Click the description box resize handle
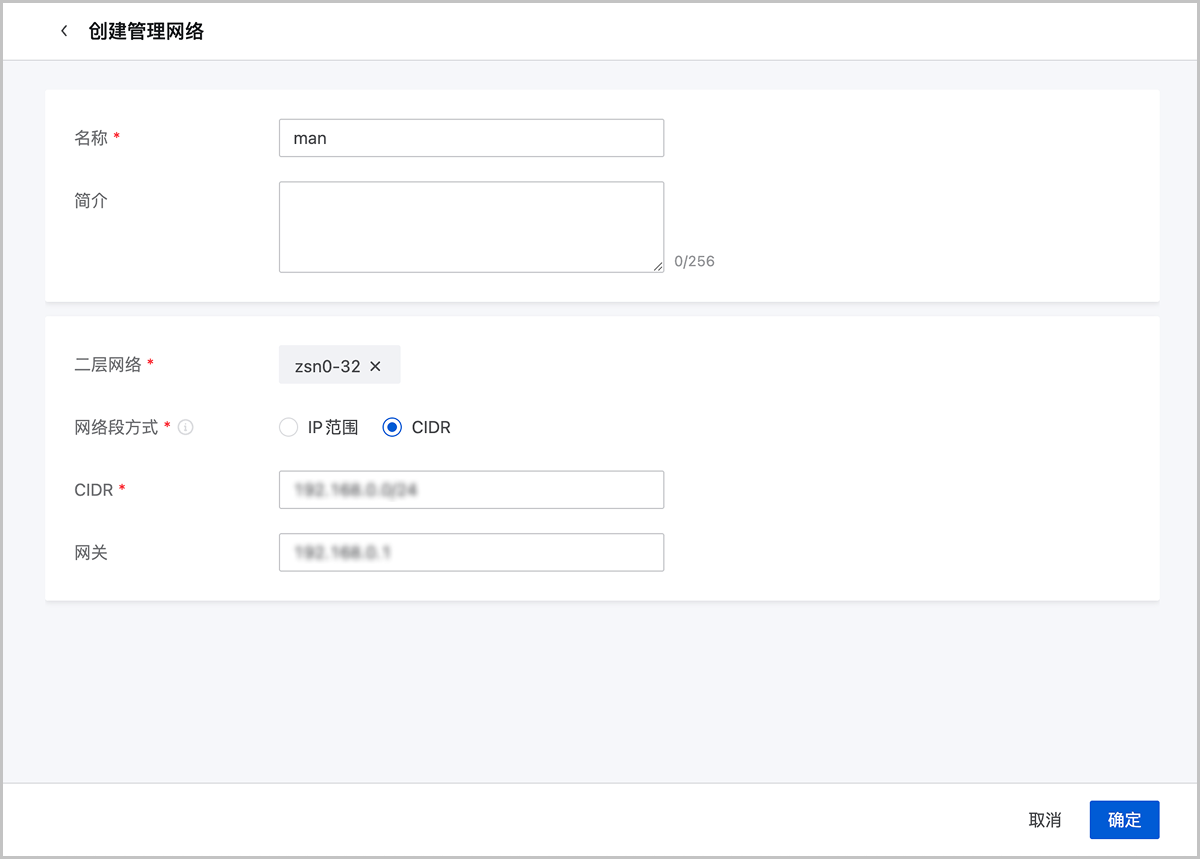Screen dimensions: 1200x859 [658, 266]
